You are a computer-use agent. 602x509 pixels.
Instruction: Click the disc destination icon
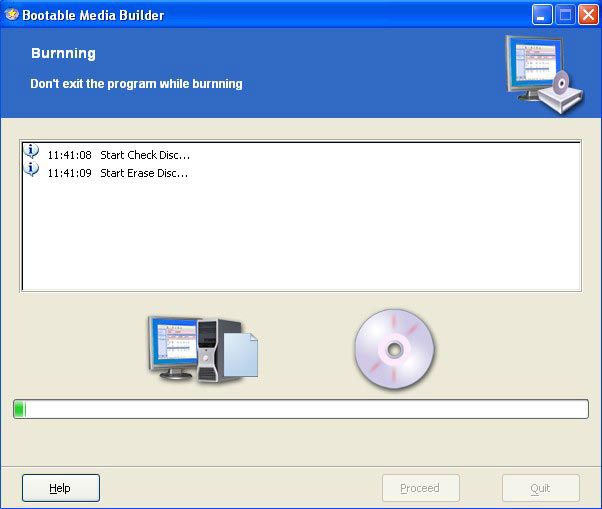394,349
